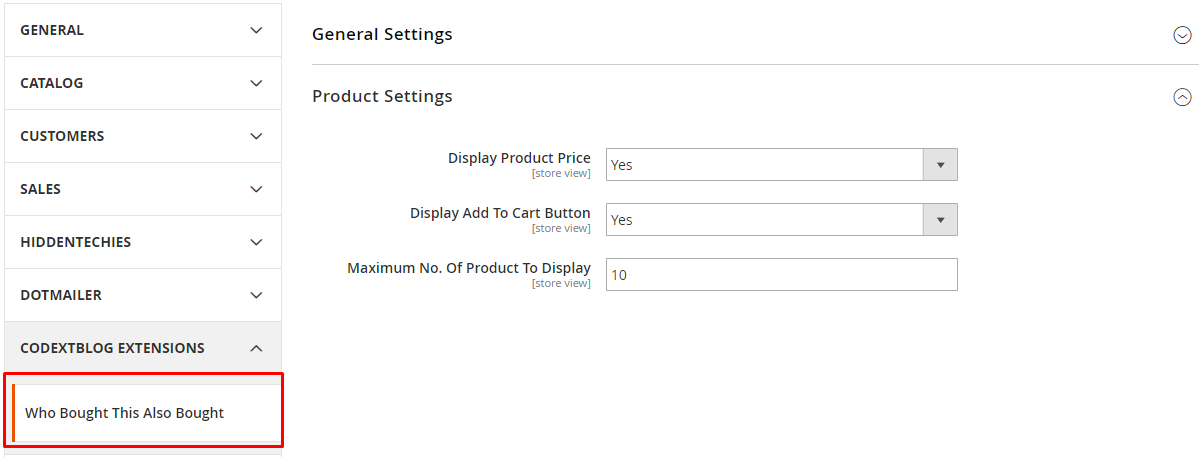Open the CATALOG configuration tab
This screenshot has width=1199, height=457.
click(x=52, y=83)
